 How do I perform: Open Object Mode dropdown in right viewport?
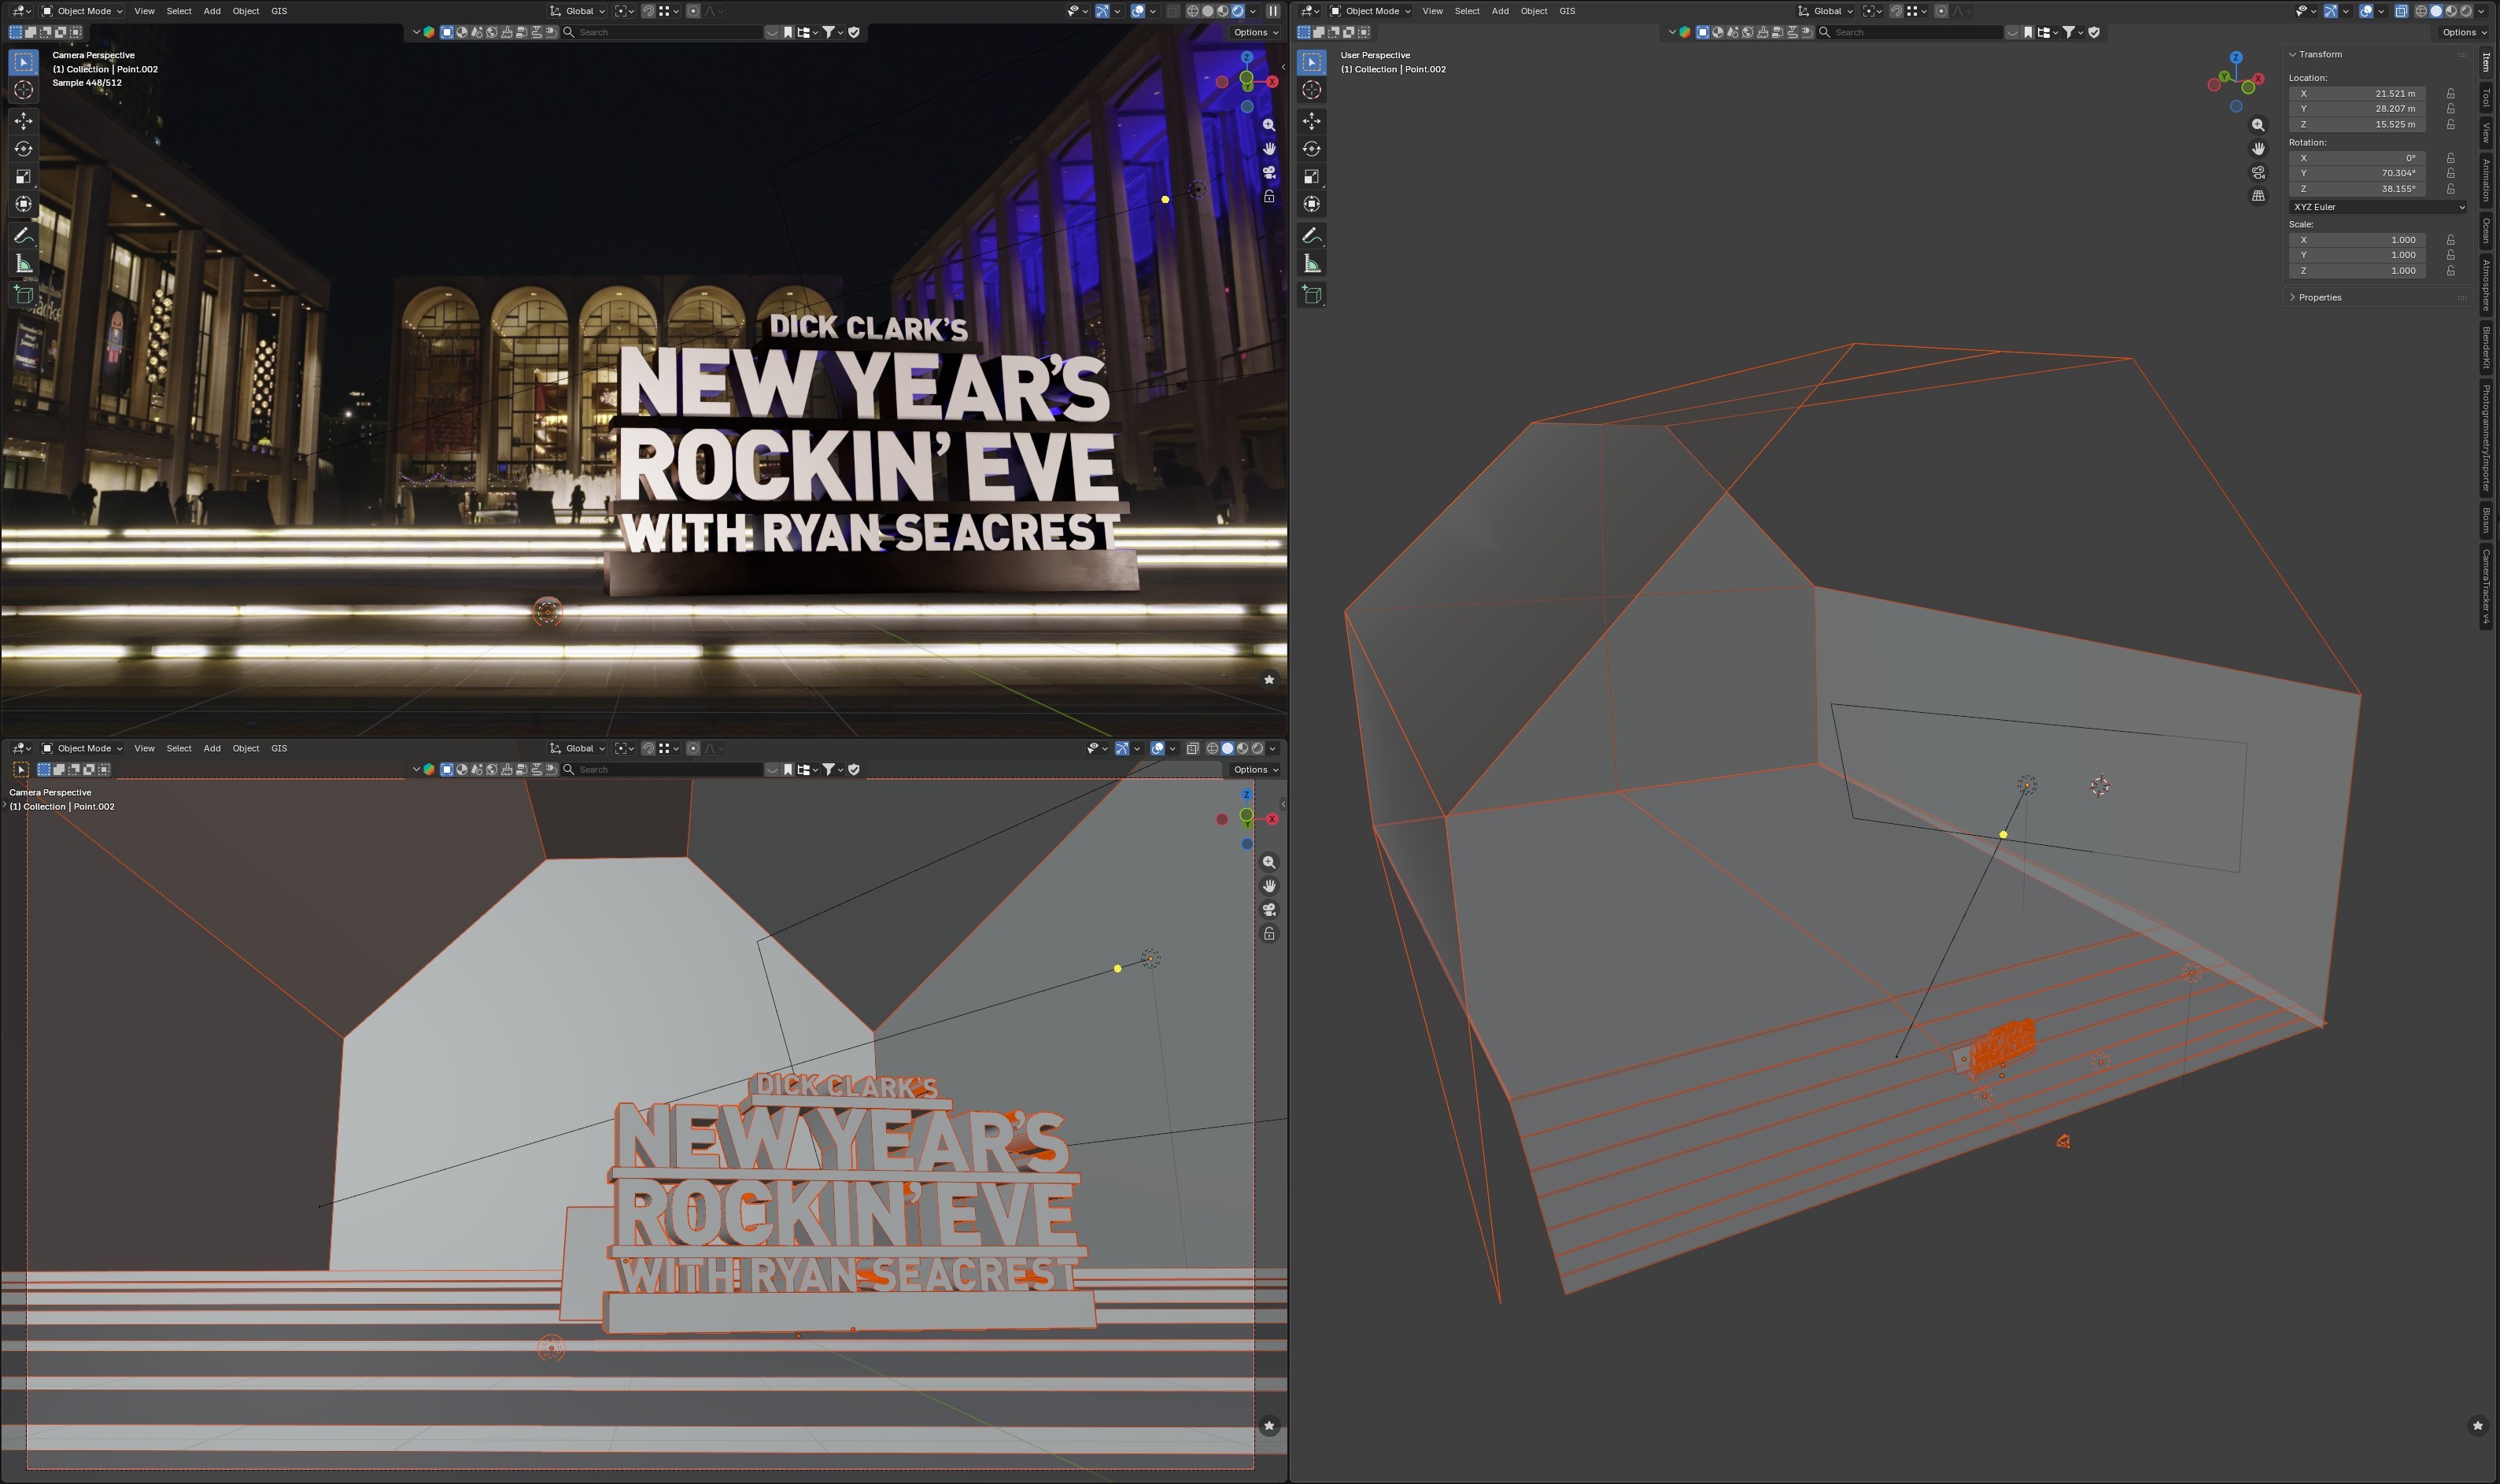point(1371,11)
